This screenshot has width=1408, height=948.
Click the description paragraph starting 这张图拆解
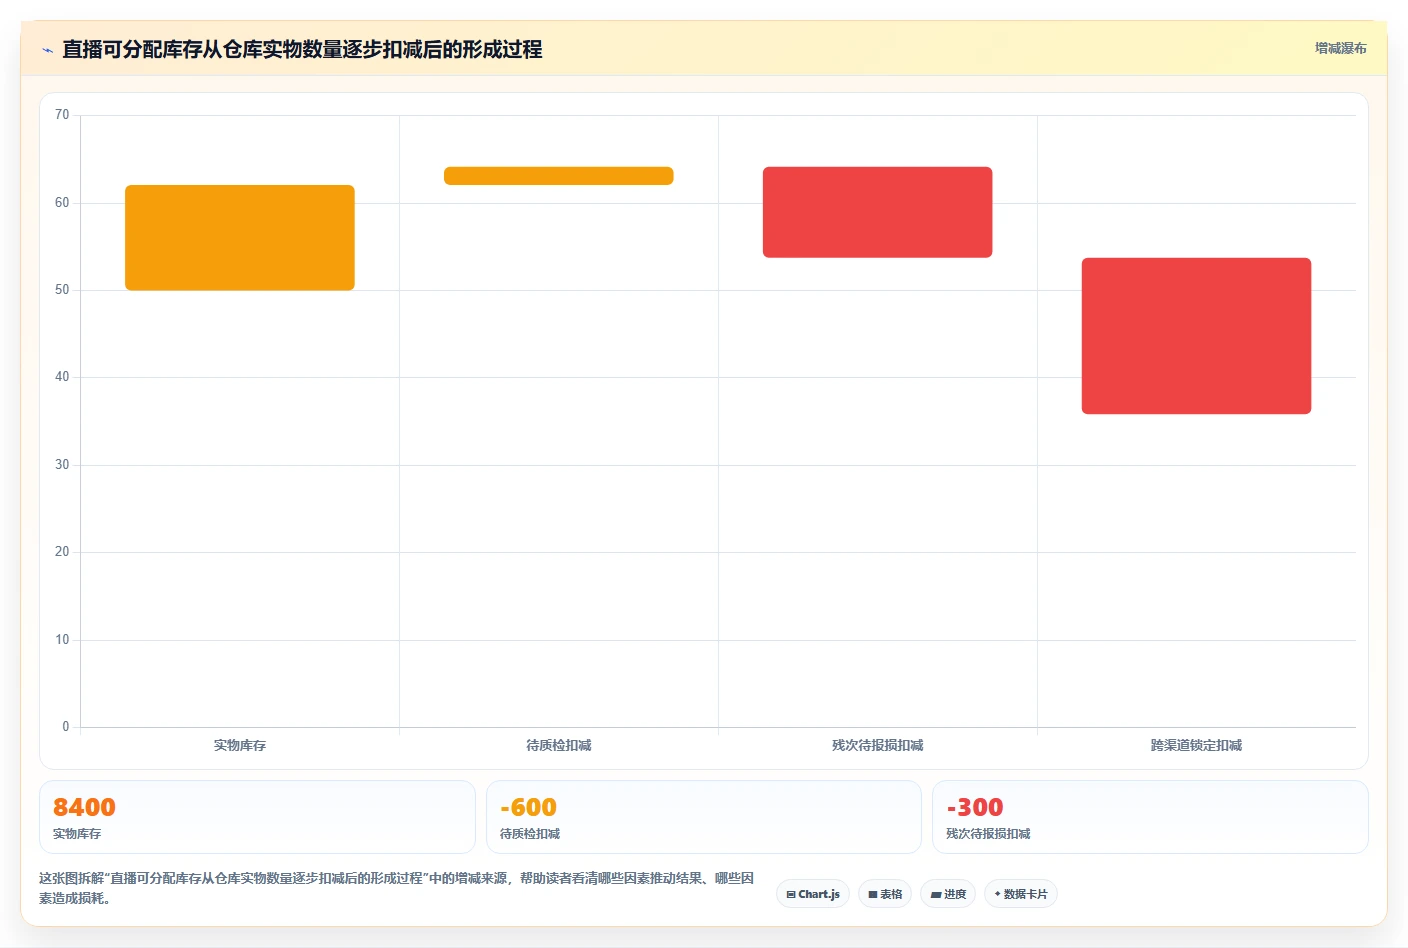click(x=397, y=888)
